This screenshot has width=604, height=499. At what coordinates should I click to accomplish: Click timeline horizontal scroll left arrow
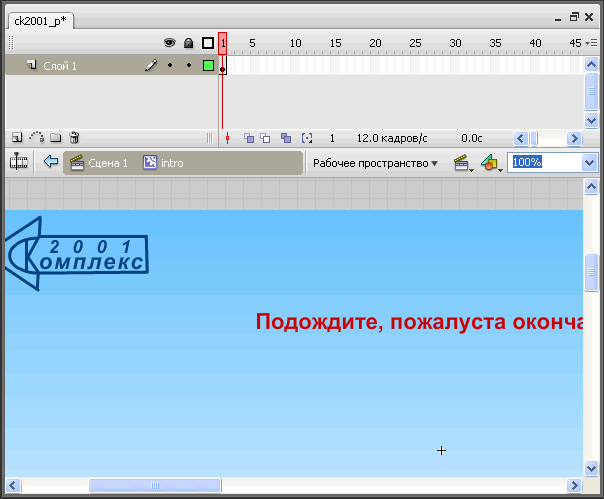(520, 138)
